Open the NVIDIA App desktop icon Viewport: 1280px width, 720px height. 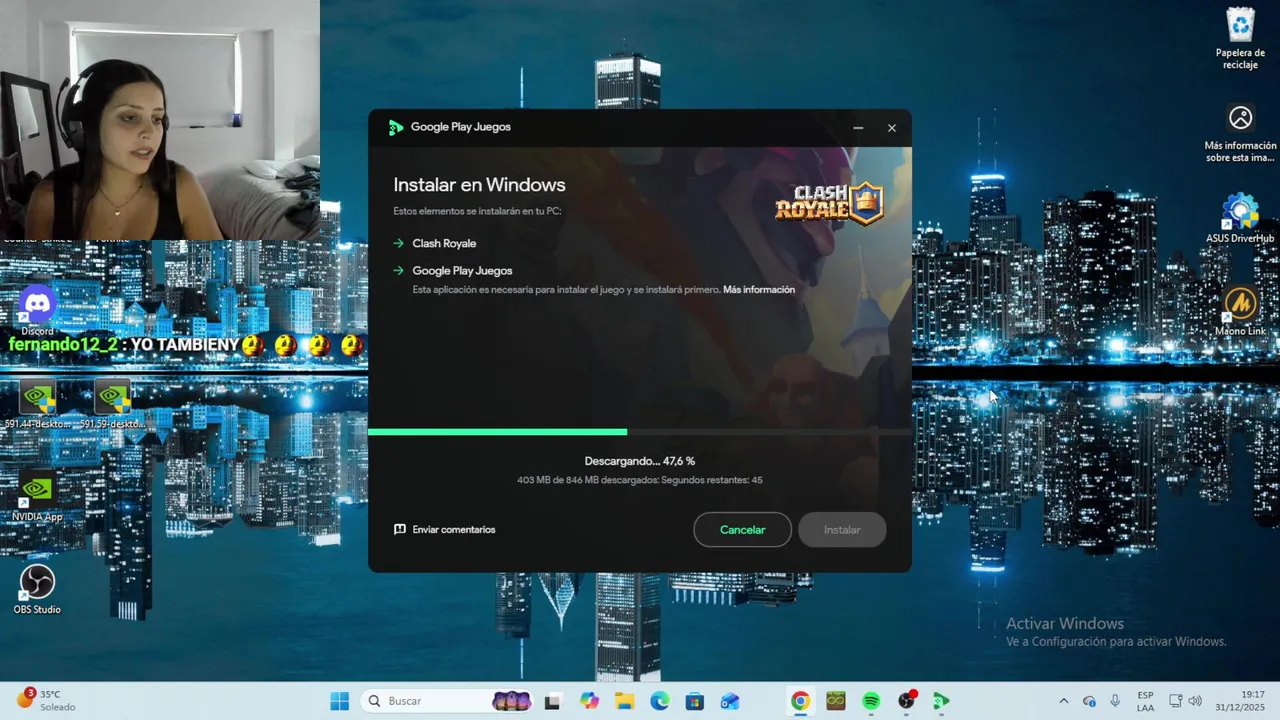pos(37,497)
